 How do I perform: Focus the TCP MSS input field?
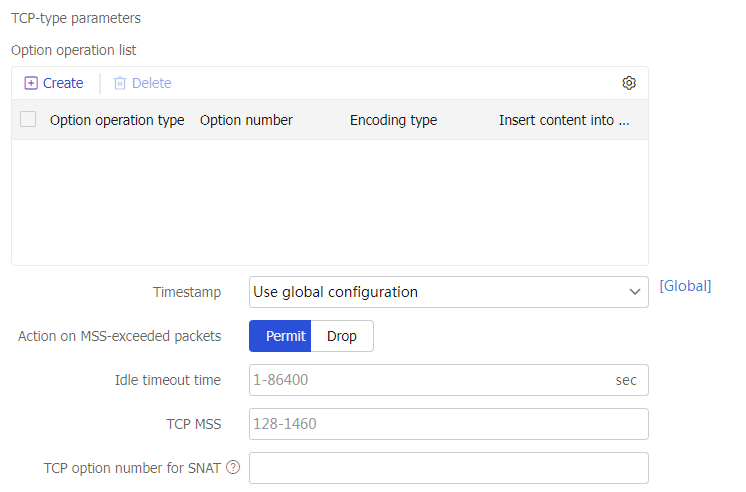coord(448,424)
